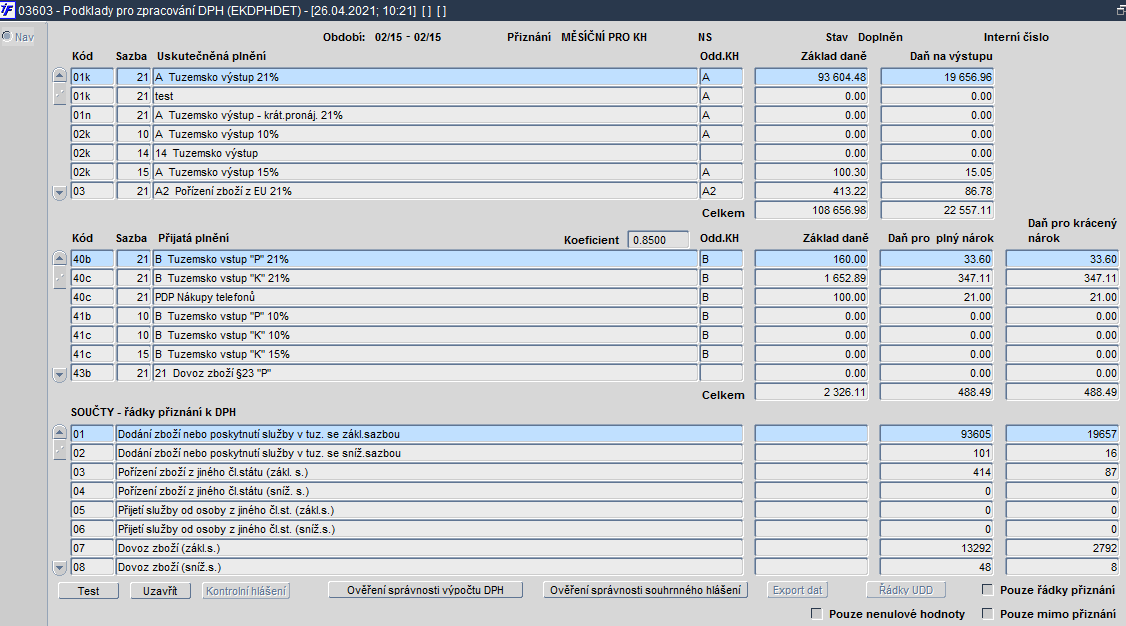Click the Export dat button
Image resolution: width=1126 pixels, height=626 pixels.
pos(797,590)
